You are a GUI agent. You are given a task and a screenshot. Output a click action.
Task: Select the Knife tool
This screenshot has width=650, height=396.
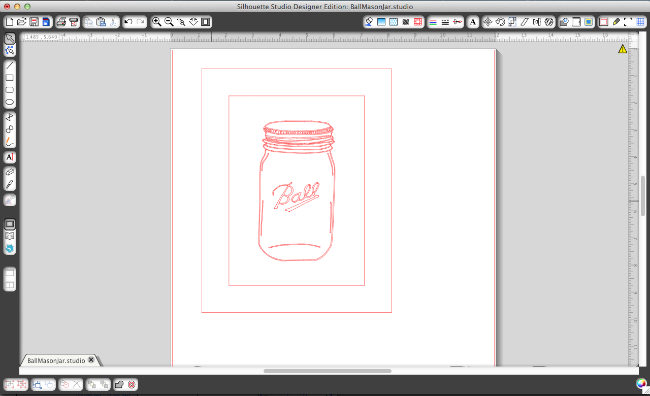click(10, 185)
